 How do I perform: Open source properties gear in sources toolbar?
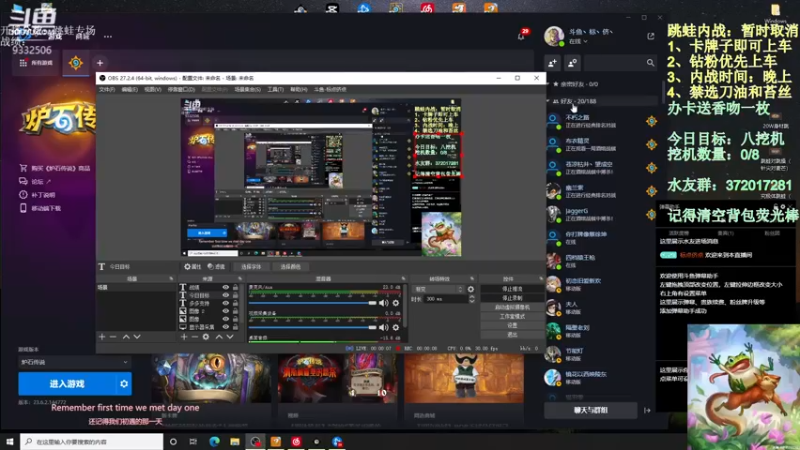pyautogui.click(x=206, y=337)
